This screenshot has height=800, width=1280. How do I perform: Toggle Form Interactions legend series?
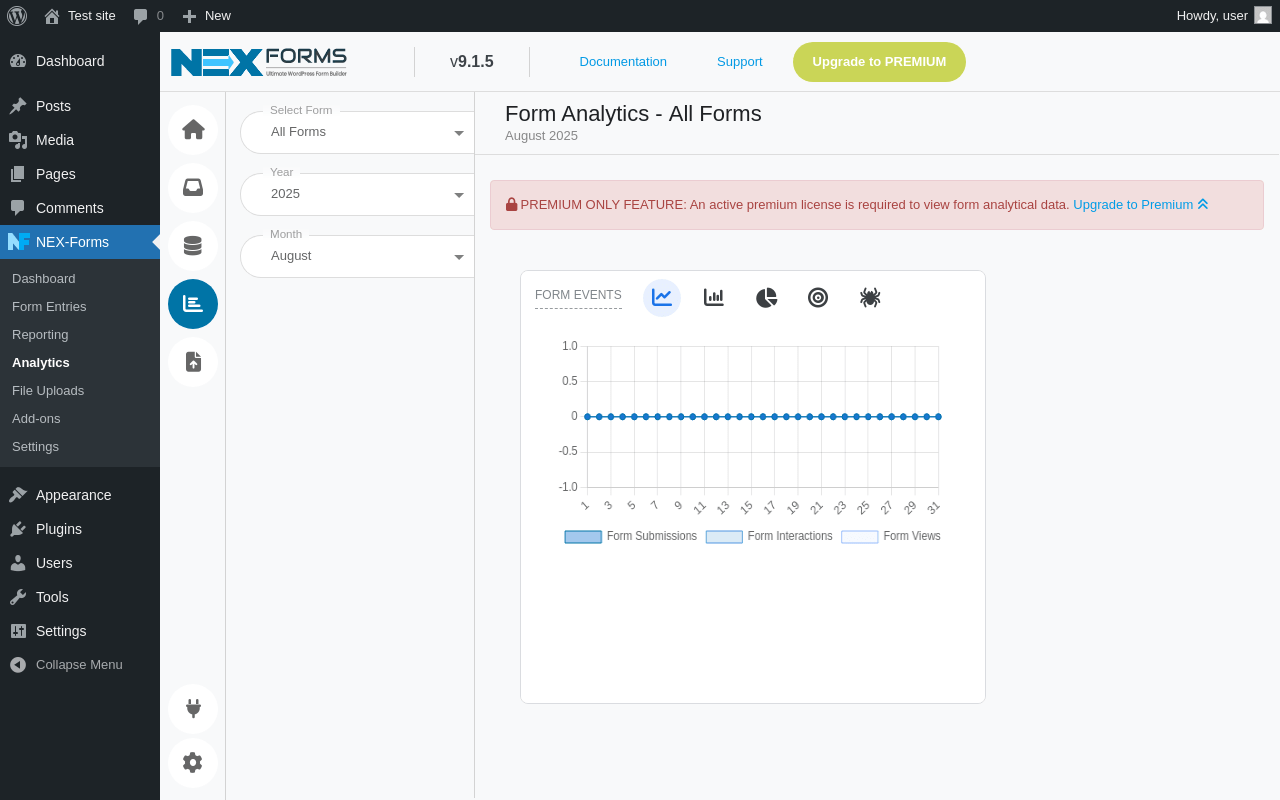click(769, 537)
